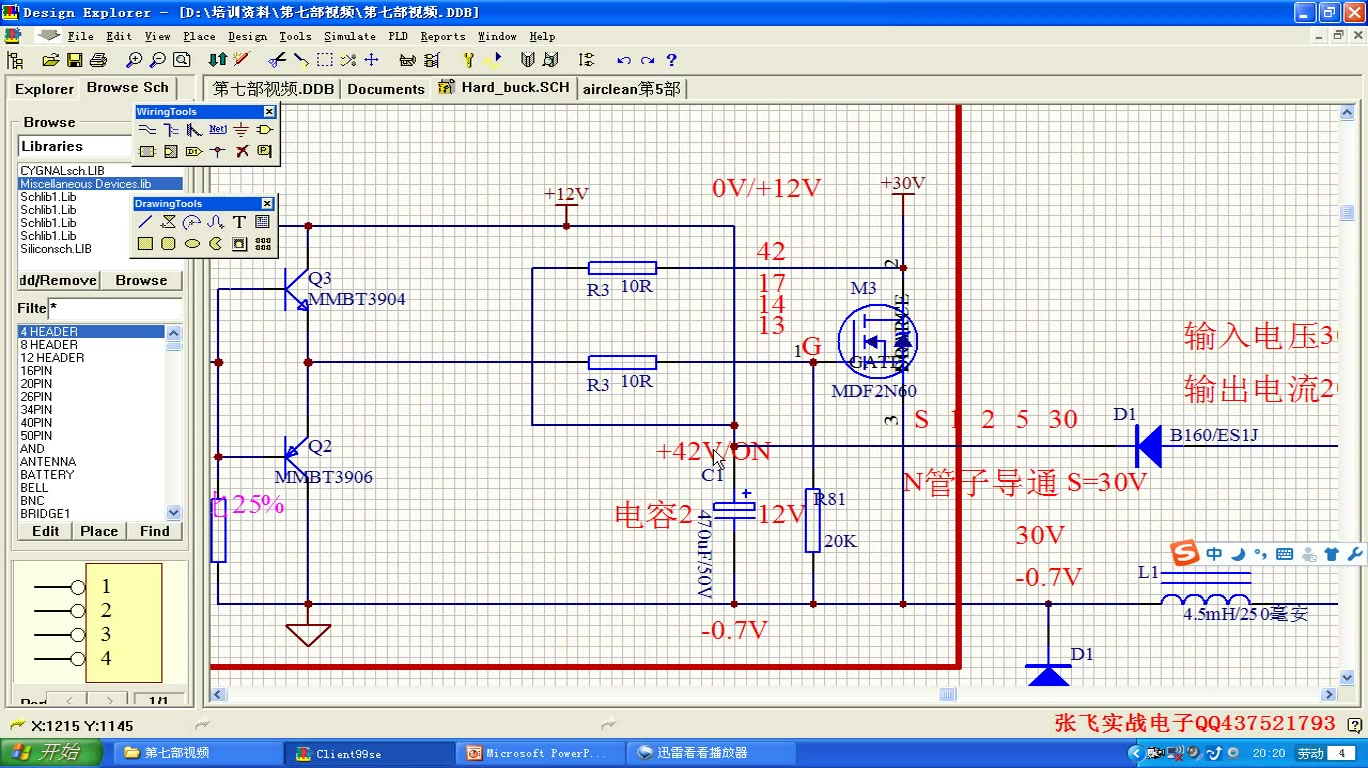This screenshot has height=768, width=1368.
Task: Select the PCB Layout directive tool
Action: (x=264, y=152)
